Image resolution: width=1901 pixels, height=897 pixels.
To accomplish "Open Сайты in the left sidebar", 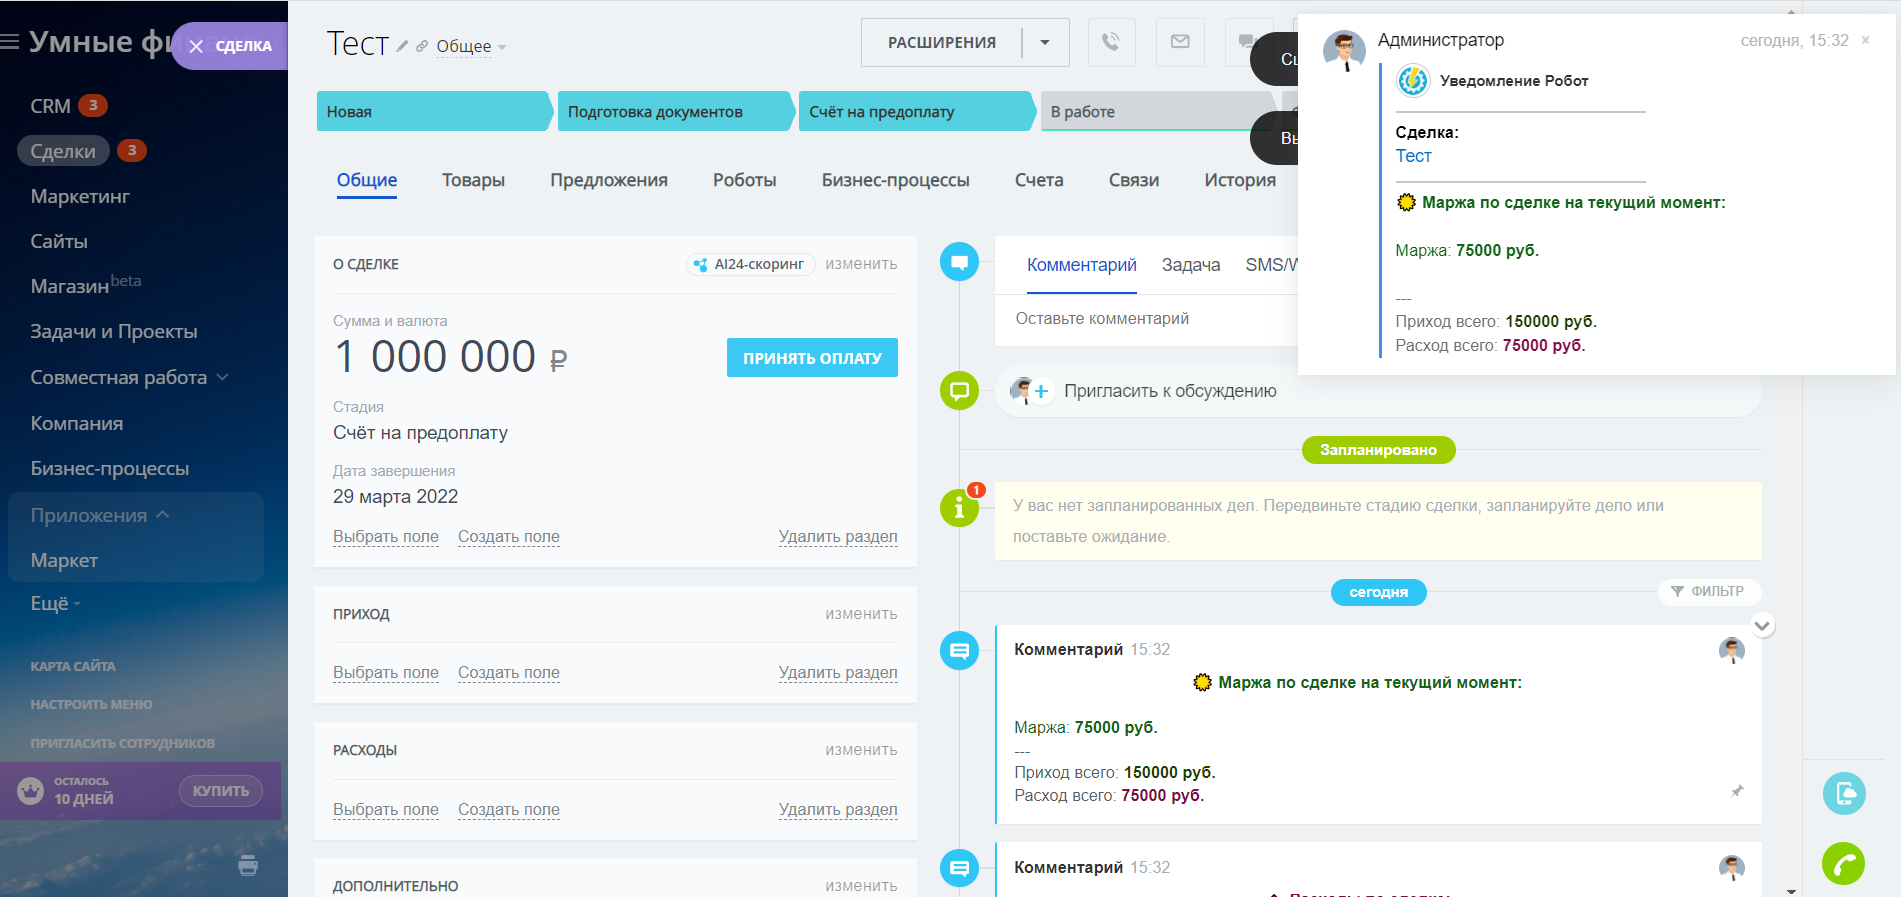I will [59, 241].
